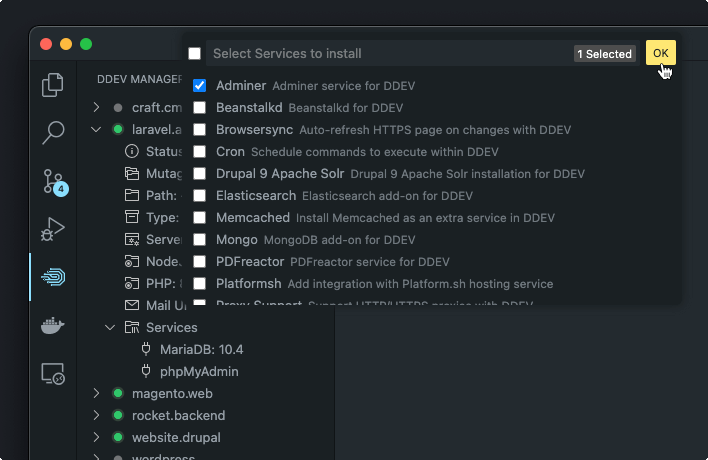The height and width of the screenshot is (460, 708).
Task: Confirm the selection with the OK button
Action: [661, 53]
